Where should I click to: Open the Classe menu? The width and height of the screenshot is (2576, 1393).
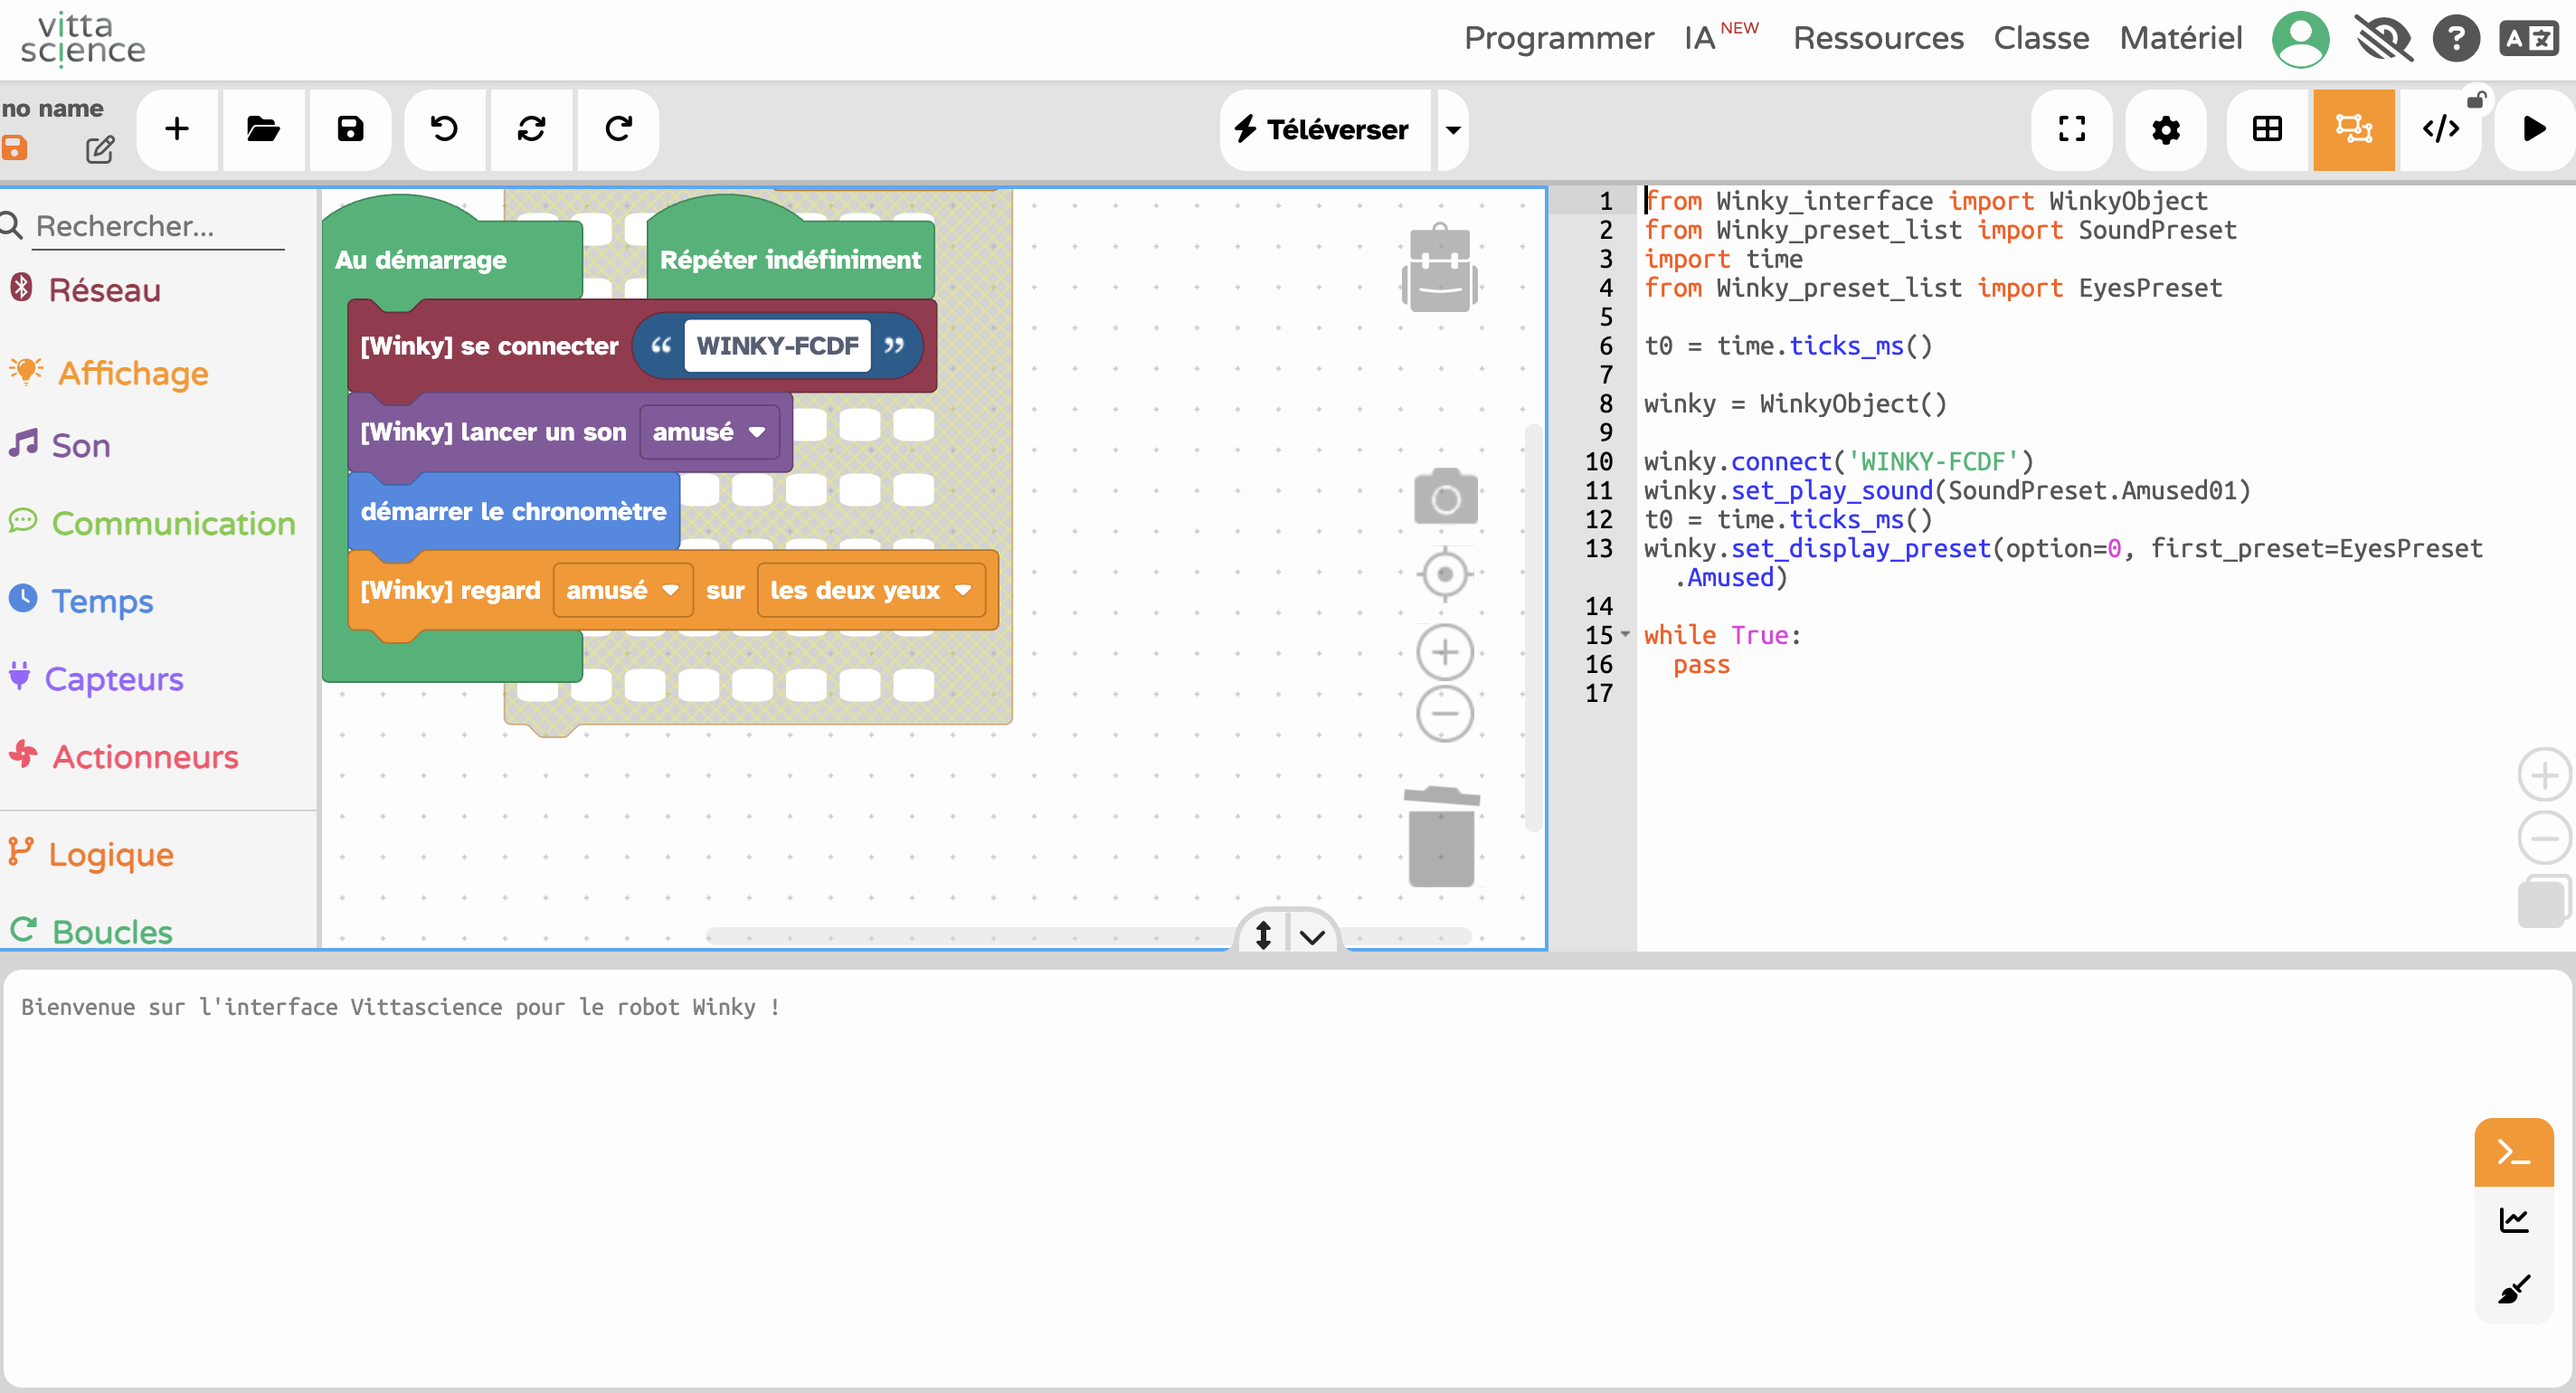2041,38
